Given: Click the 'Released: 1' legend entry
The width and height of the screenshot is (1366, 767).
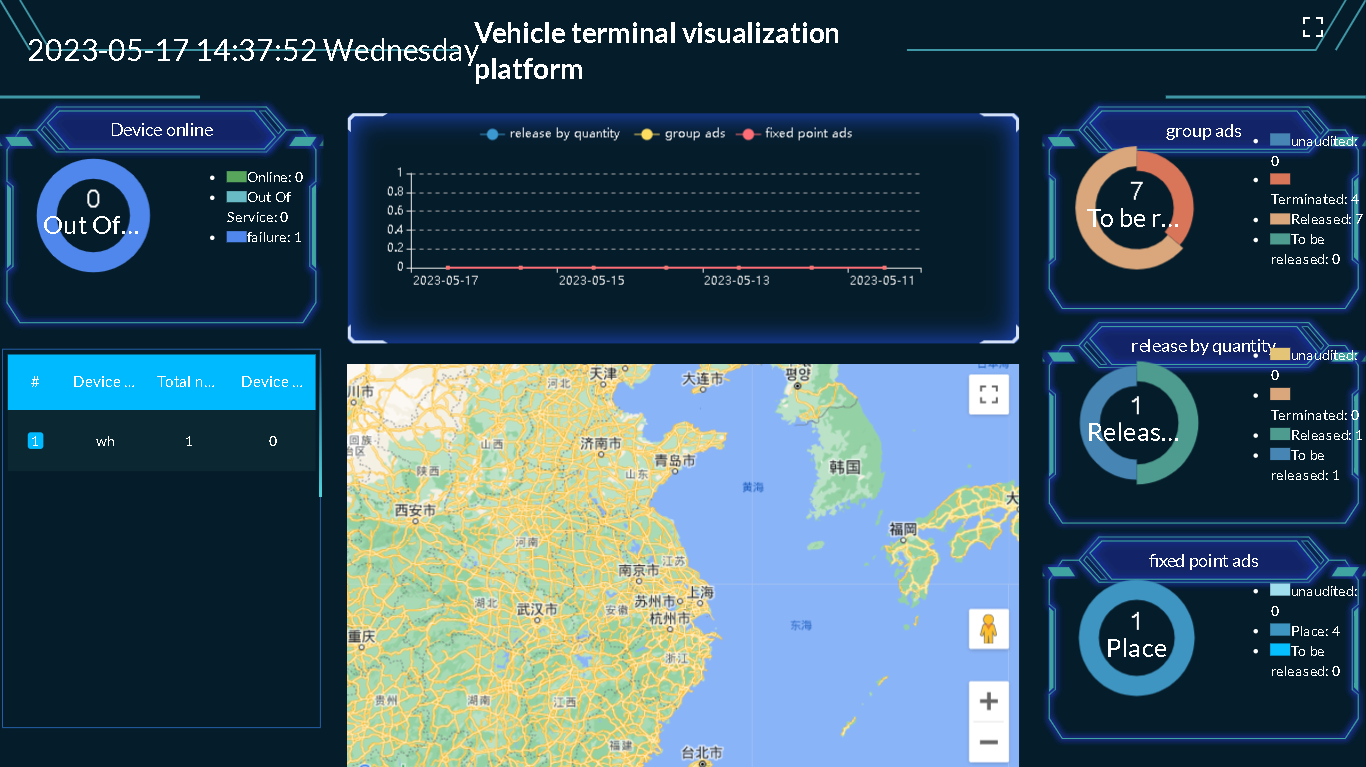Looking at the screenshot, I should coord(1316,435).
